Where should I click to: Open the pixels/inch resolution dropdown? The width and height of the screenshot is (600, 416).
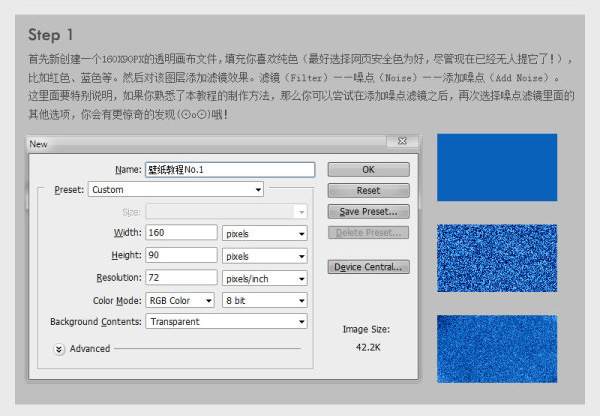(x=264, y=279)
